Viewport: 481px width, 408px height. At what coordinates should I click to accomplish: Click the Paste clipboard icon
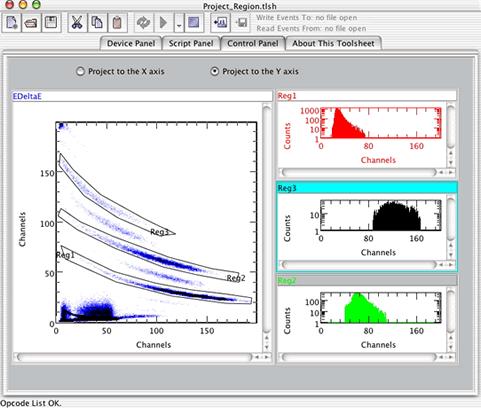(117, 23)
